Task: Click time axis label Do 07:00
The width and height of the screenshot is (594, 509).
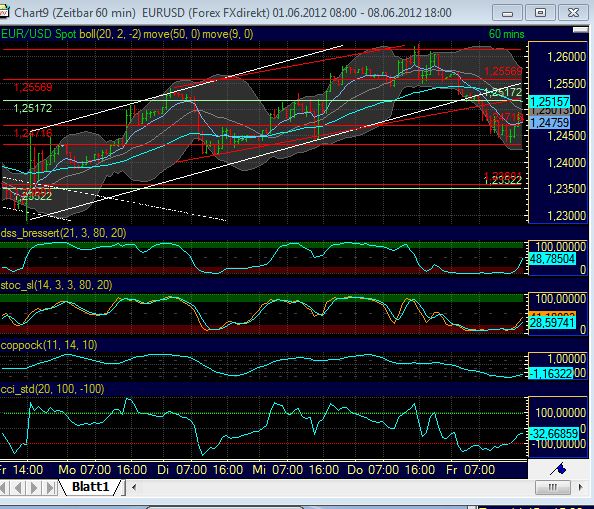Action: [x=373, y=470]
